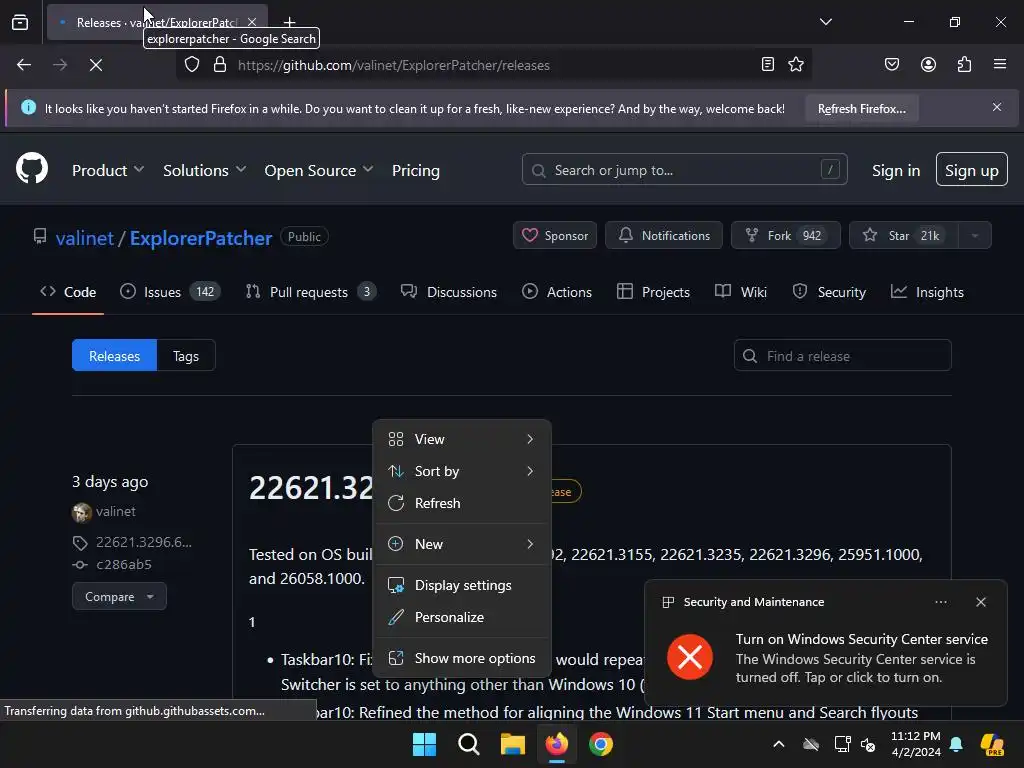Switch to the Issues tab
This screenshot has height=768, width=1024.
tap(170, 292)
